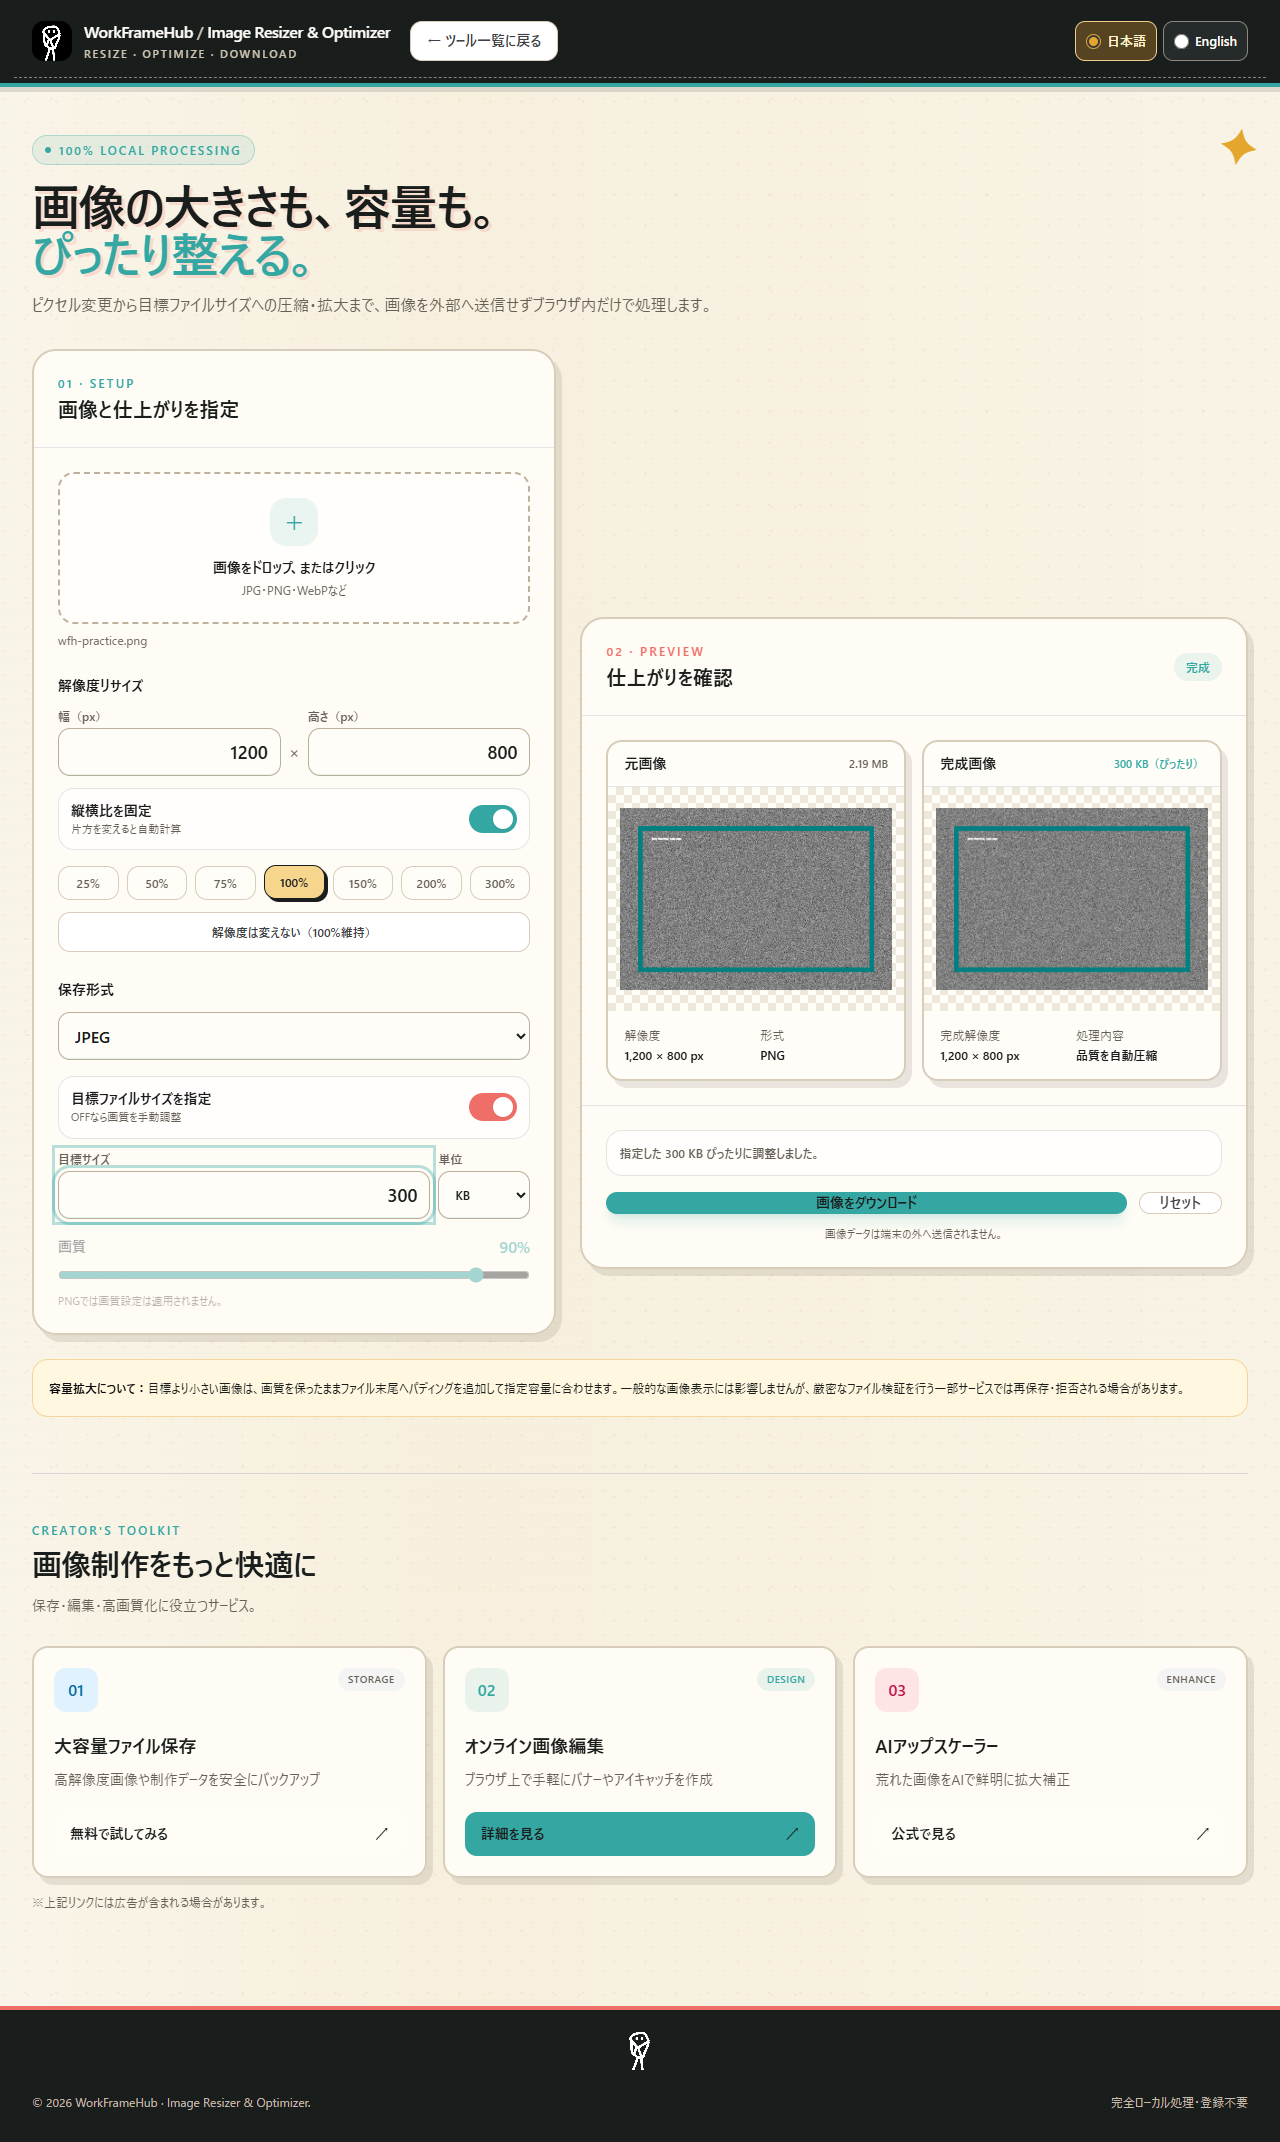The height and width of the screenshot is (2142, 1280).
Task: Open 無料で試してみる link
Action: click(230, 1834)
